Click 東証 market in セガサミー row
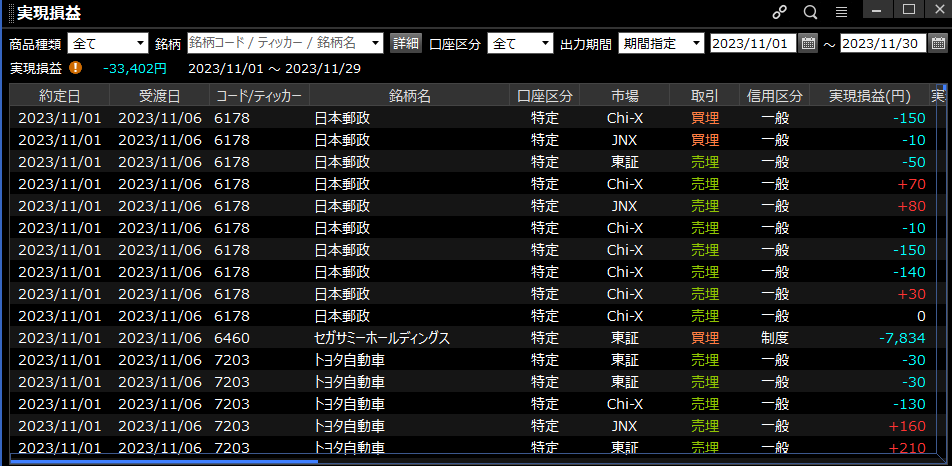The image size is (952, 466). click(x=625, y=338)
